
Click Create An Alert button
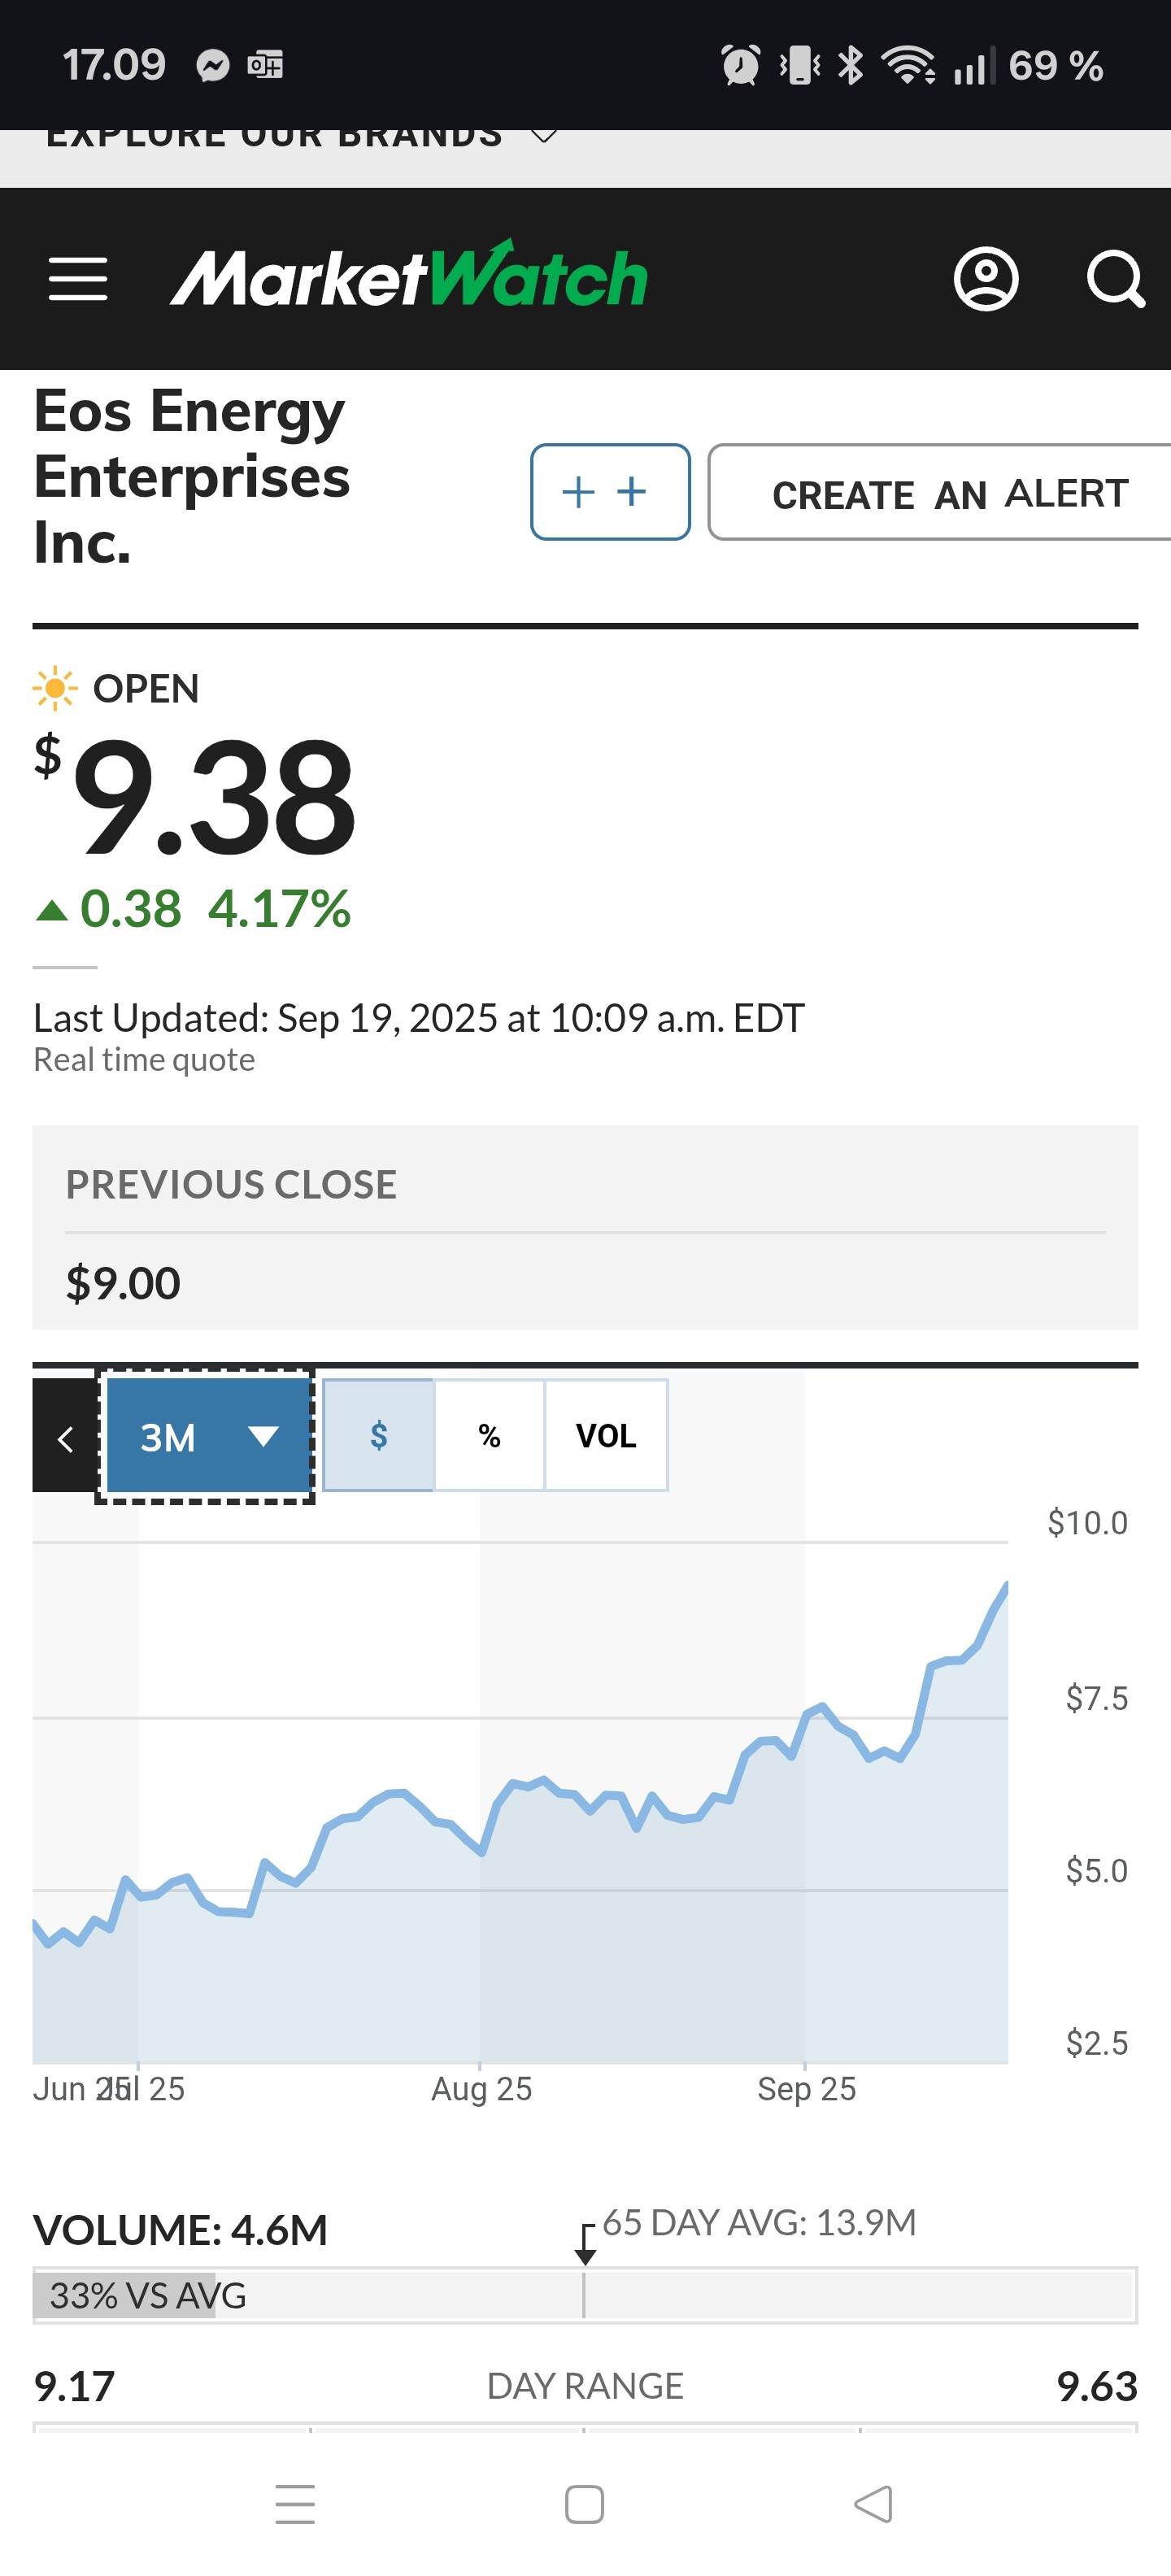pos(948,493)
